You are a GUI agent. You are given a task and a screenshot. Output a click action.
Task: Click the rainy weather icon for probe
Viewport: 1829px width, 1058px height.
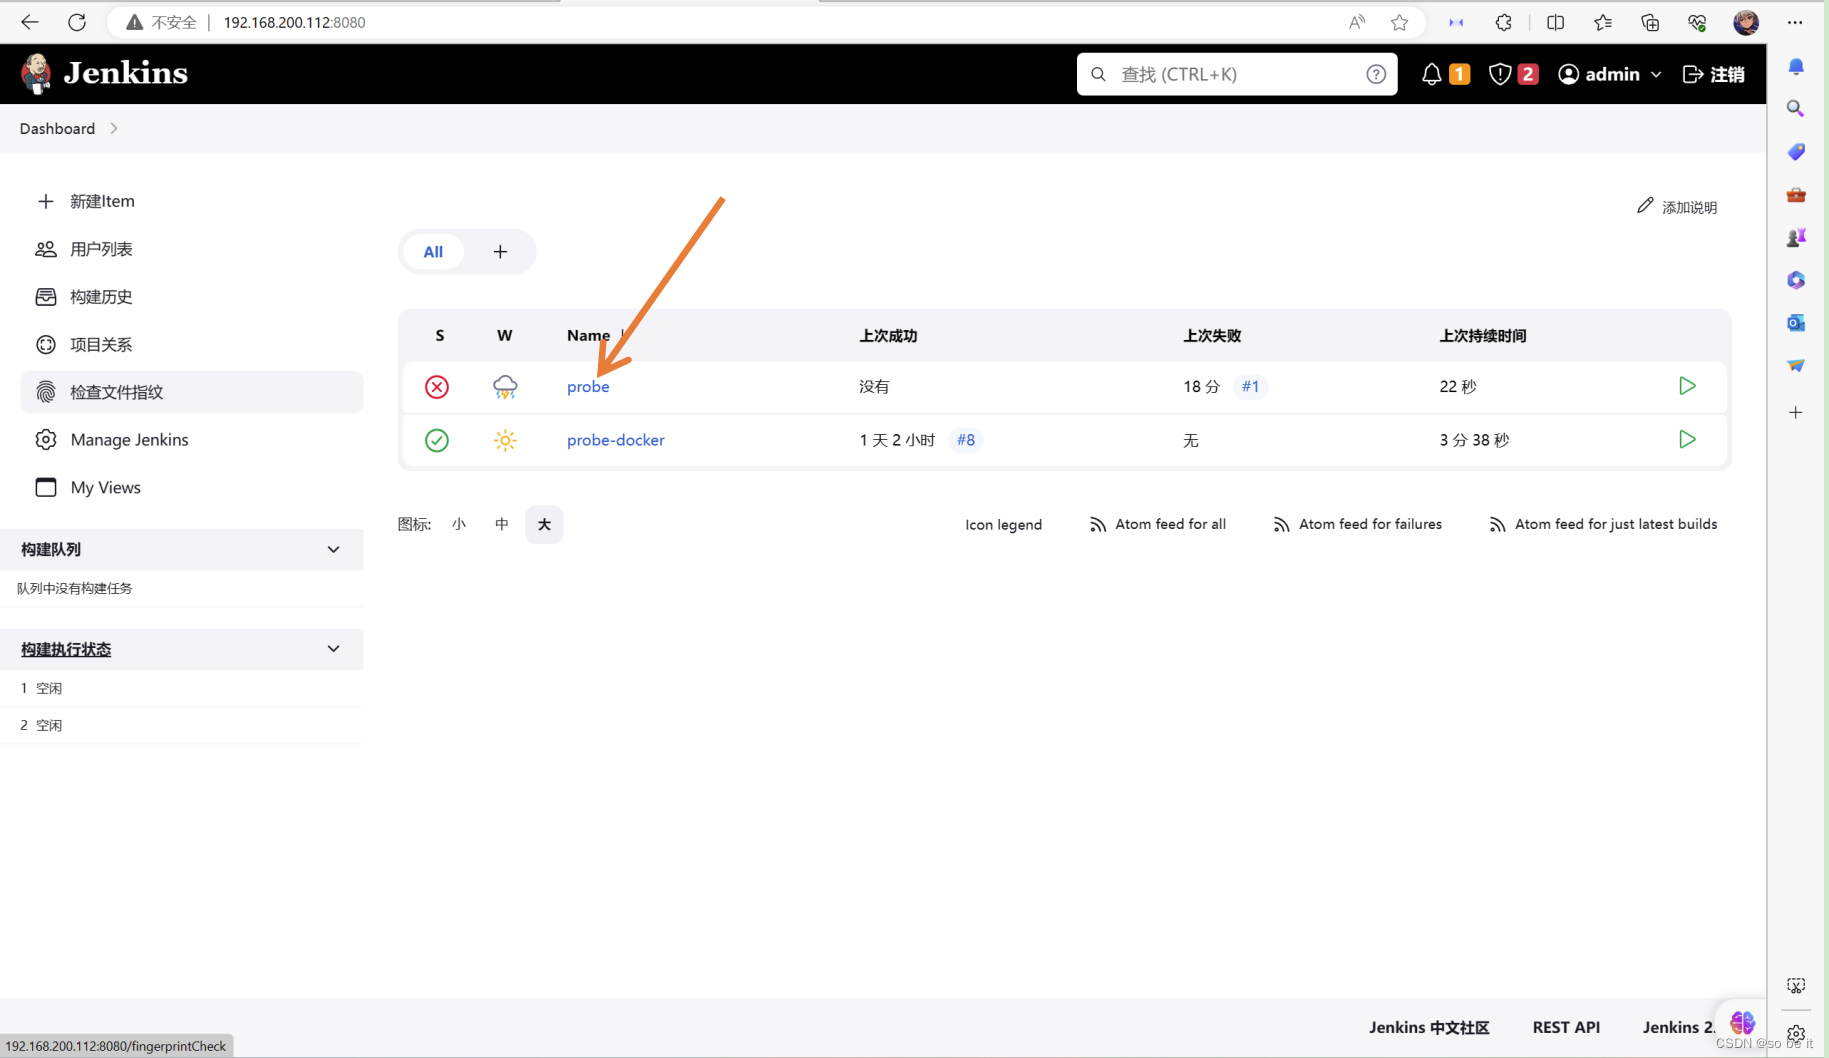point(505,387)
